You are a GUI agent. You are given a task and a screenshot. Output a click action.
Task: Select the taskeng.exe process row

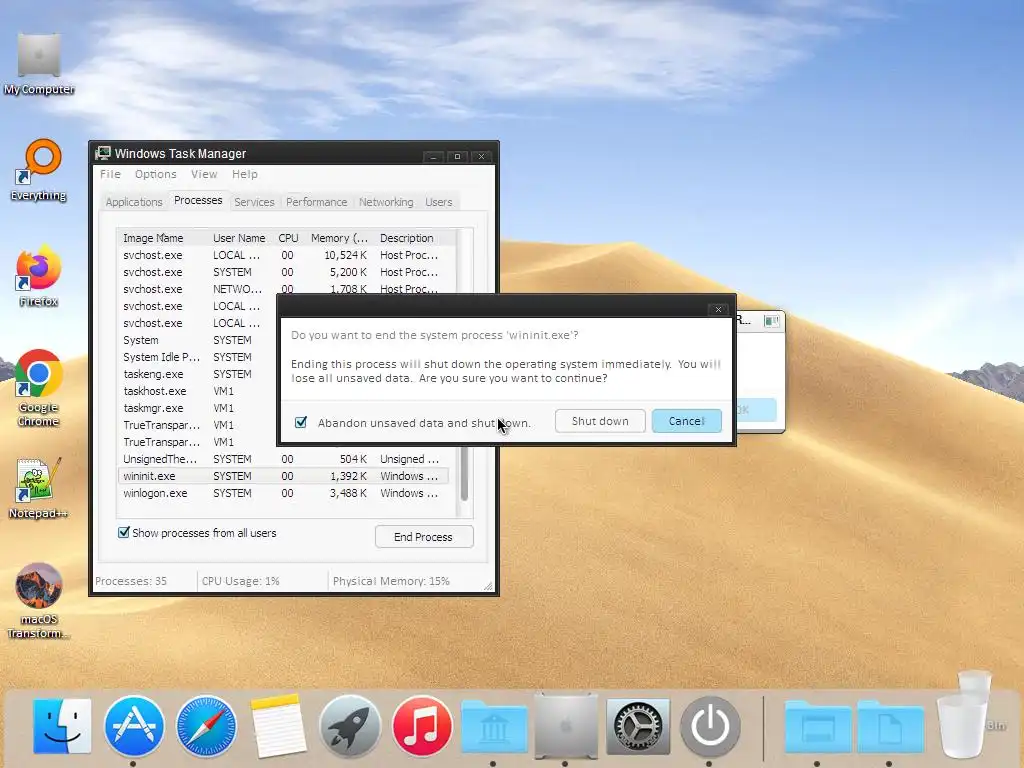point(197,374)
